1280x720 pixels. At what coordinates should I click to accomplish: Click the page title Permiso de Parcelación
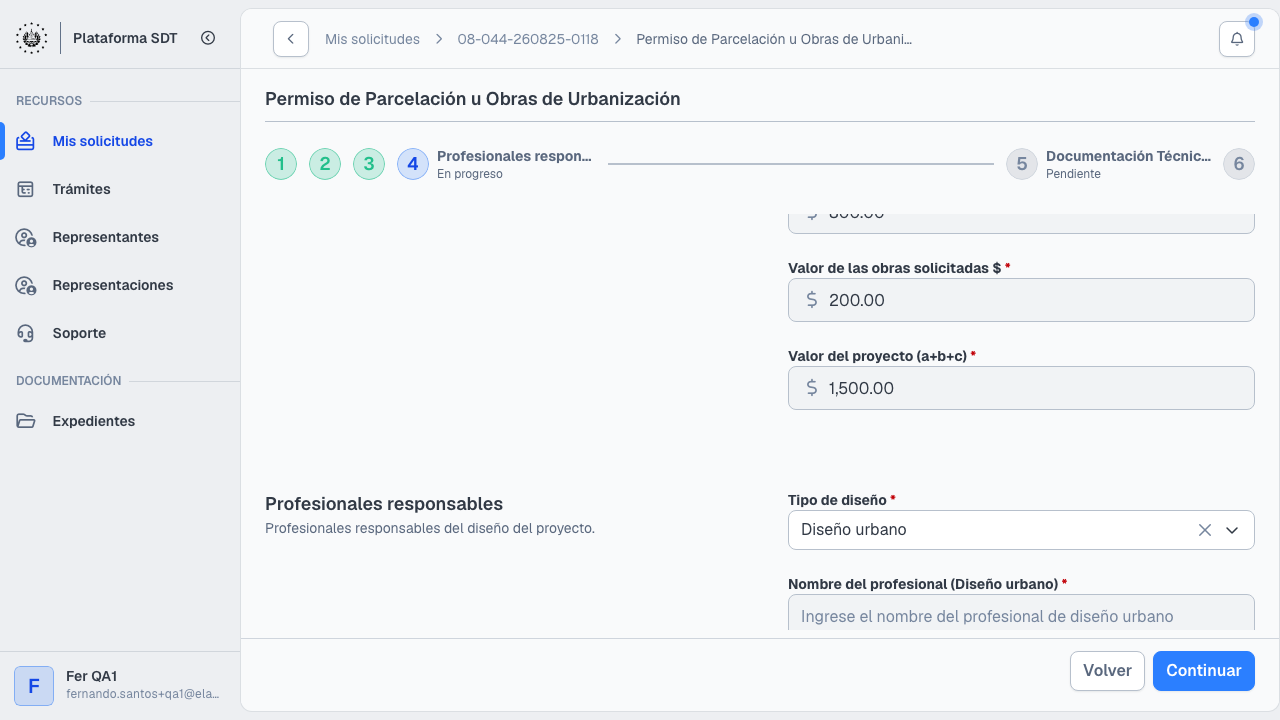(x=473, y=99)
